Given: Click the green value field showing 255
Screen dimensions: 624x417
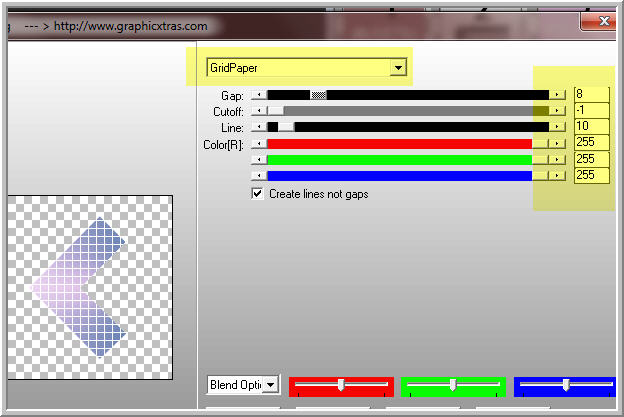Looking at the screenshot, I should (592, 159).
